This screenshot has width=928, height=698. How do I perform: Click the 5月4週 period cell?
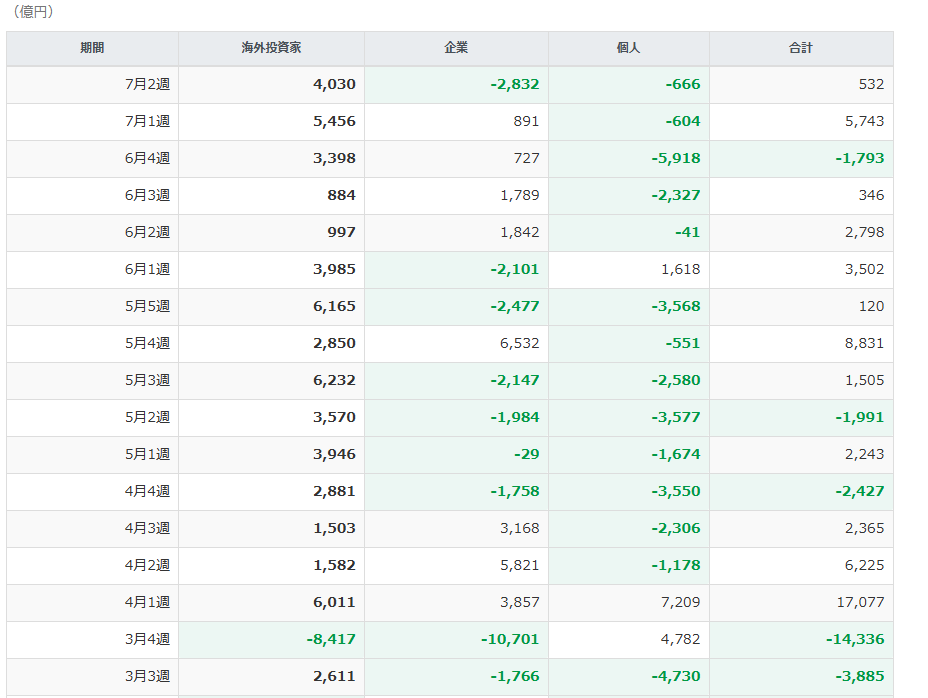(x=92, y=343)
